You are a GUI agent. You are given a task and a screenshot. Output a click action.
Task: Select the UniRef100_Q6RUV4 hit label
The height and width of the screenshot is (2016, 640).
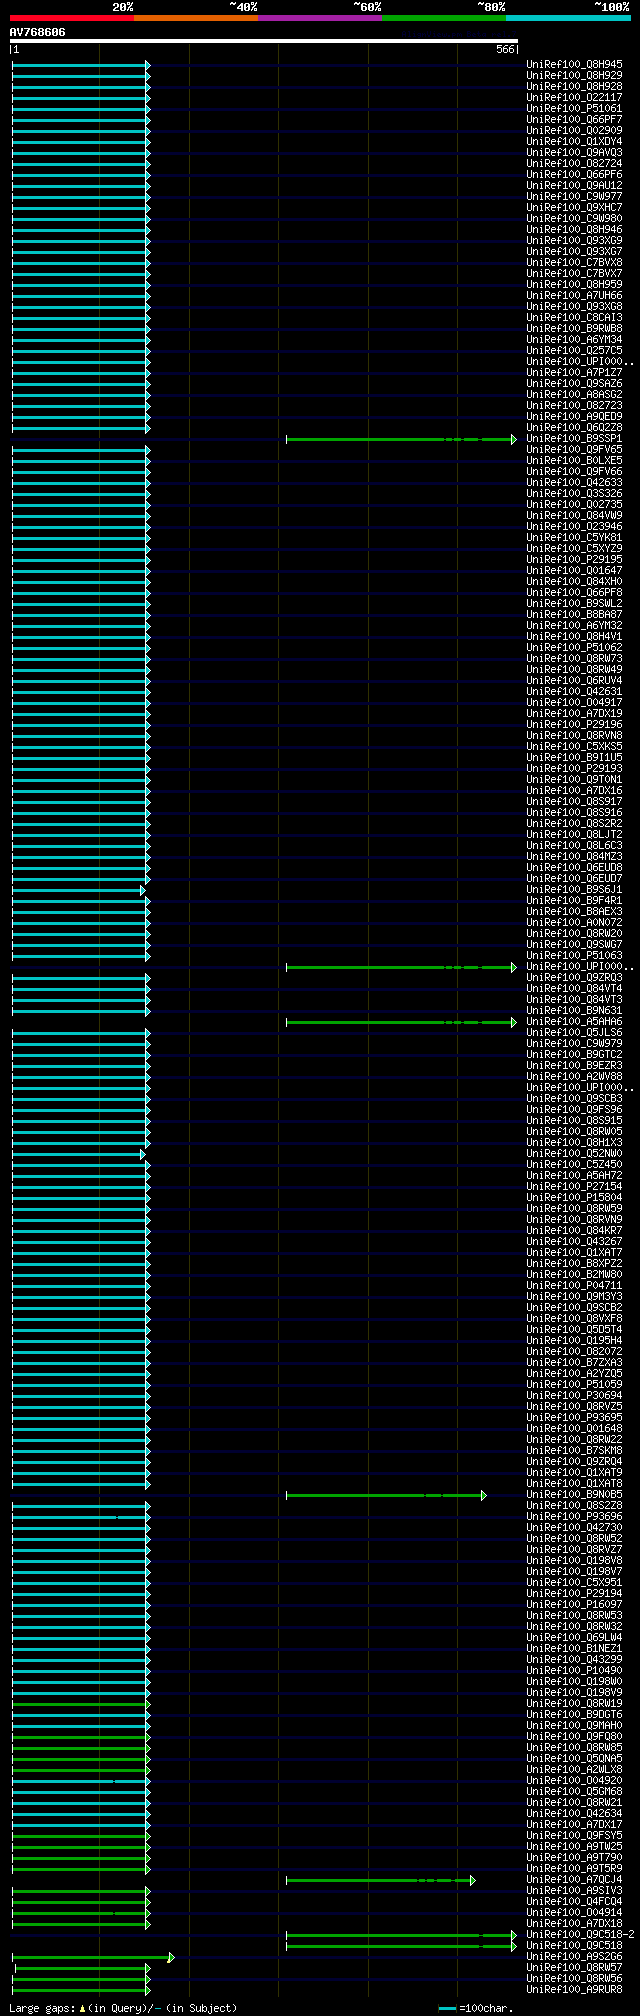pyautogui.click(x=574, y=681)
